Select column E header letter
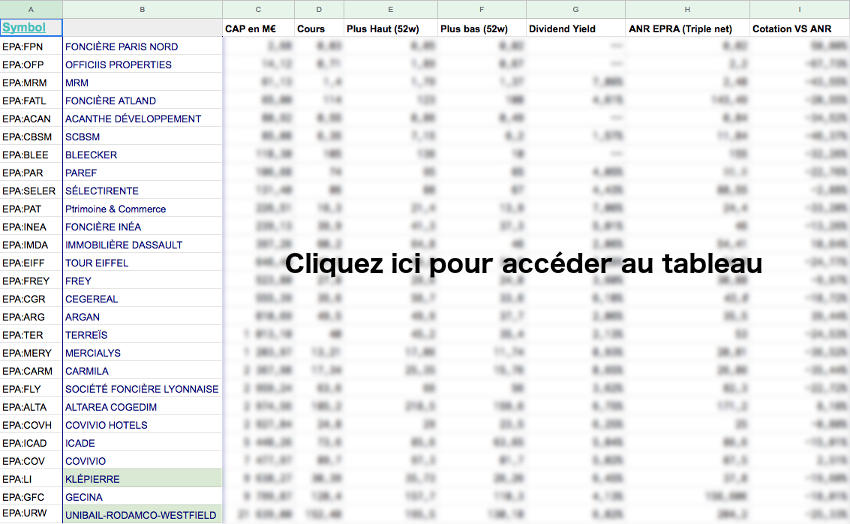 click(x=390, y=8)
